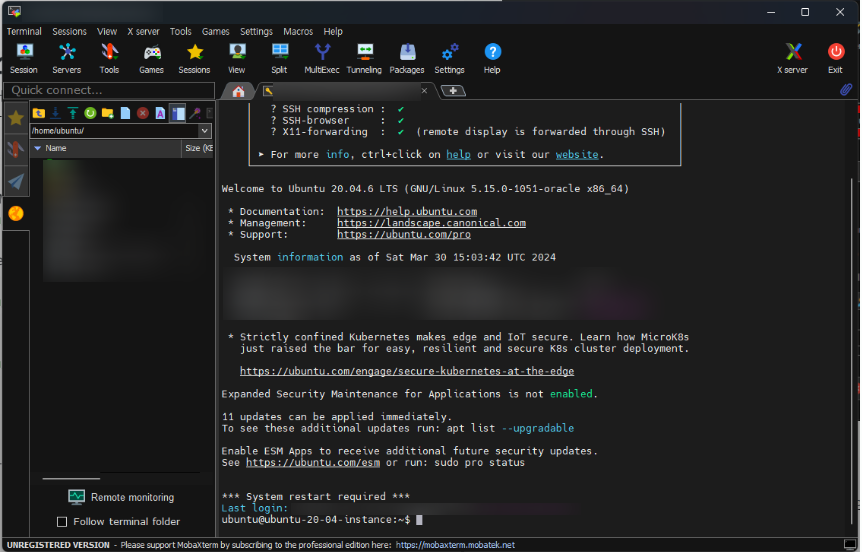
Task: Create new folder in SFTP browser
Action: 108,113
